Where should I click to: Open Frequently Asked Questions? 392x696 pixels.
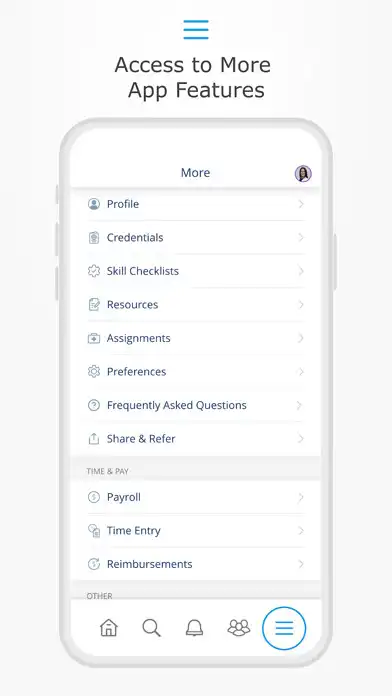196,405
